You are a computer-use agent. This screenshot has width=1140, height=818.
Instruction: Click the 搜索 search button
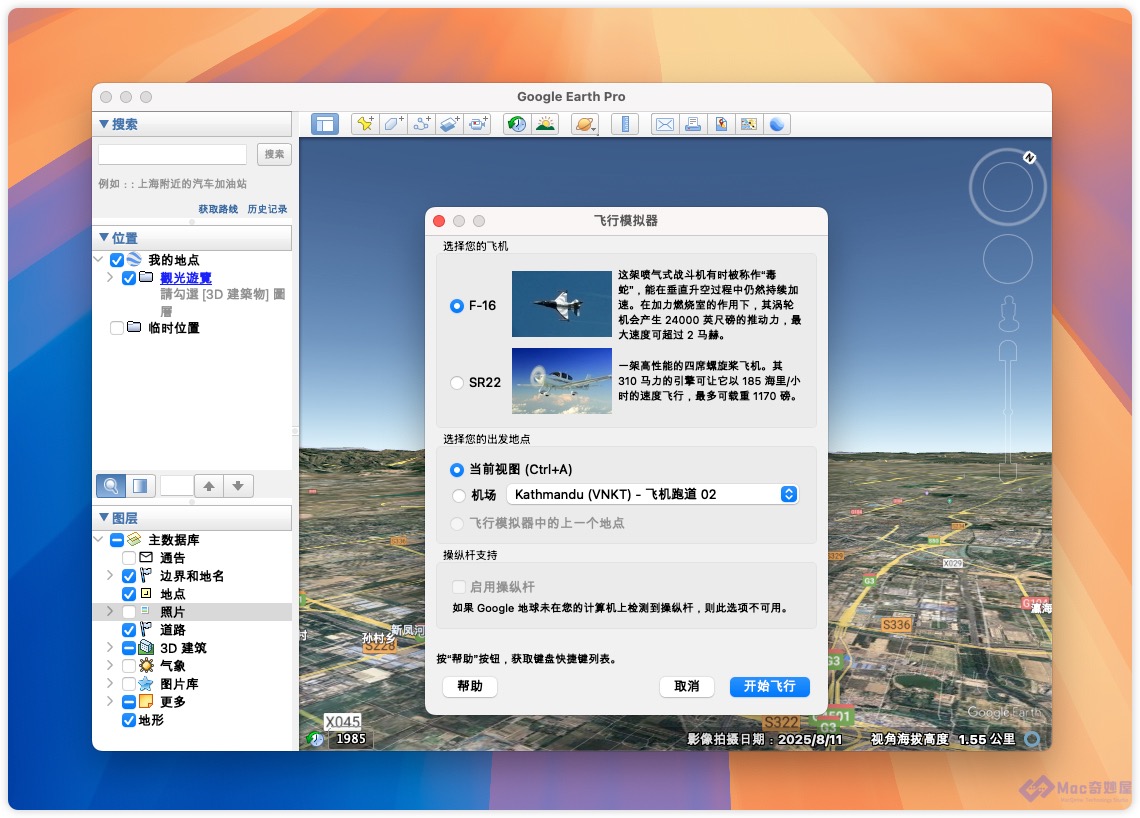tap(274, 154)
